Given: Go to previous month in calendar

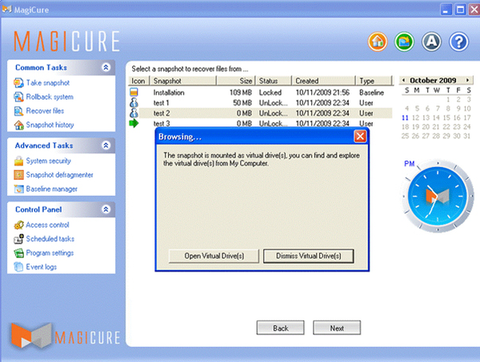Looking at the screenshot, I should [404, 80].
